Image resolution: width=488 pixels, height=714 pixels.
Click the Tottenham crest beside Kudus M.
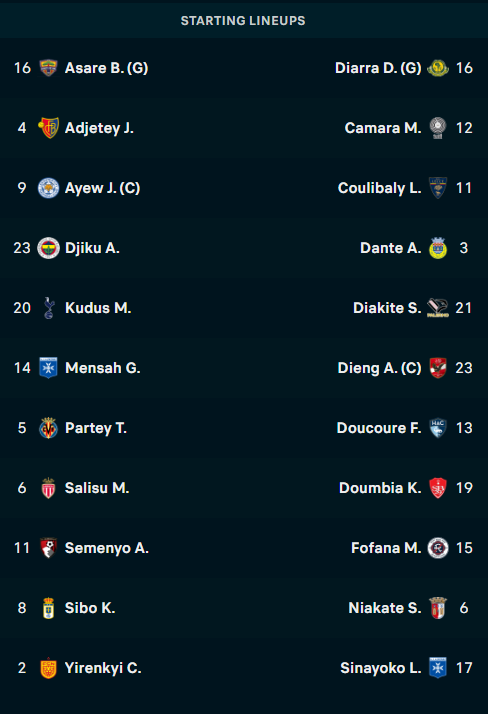48,308
